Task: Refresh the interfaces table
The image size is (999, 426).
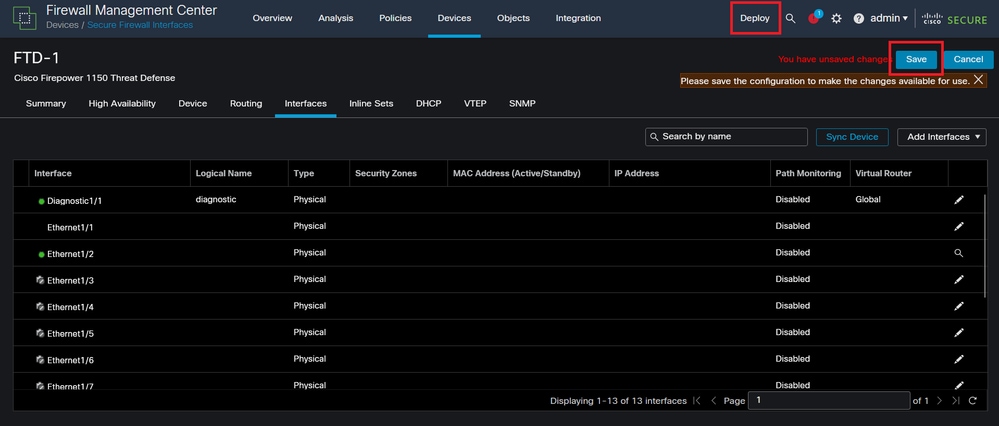Action: (973, 401)
